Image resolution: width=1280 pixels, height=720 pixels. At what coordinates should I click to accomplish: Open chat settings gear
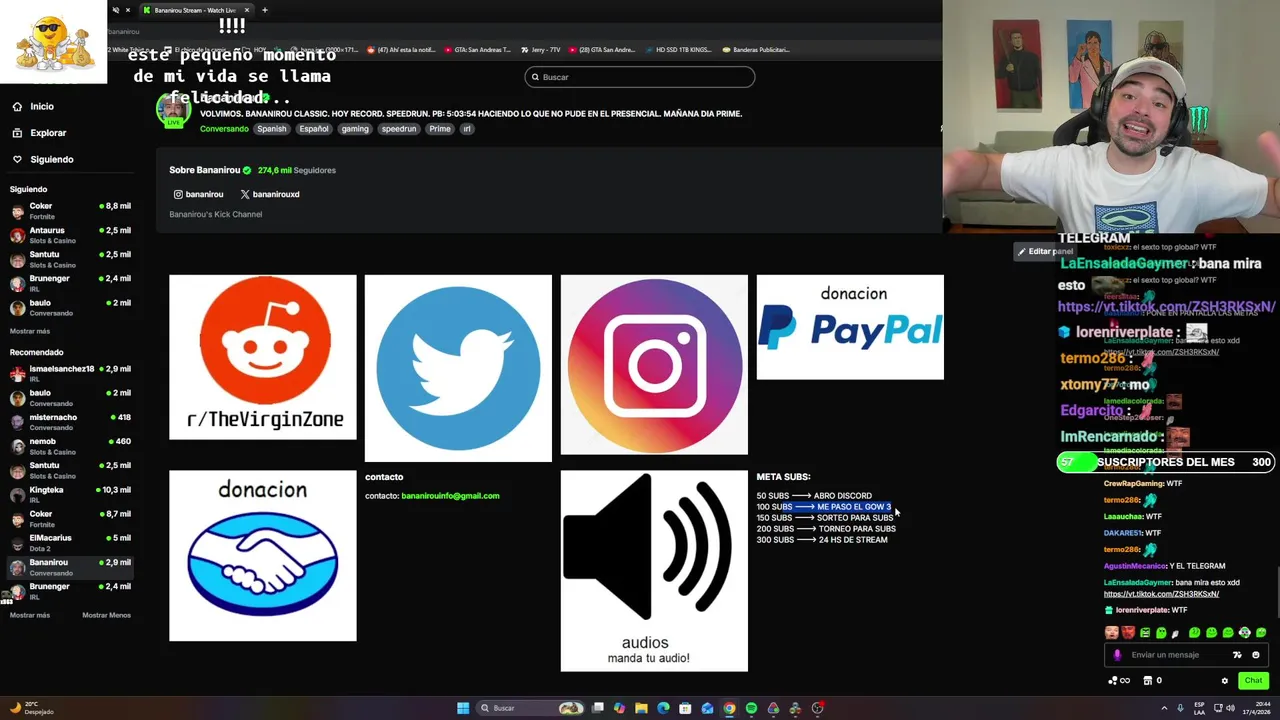[1224, 681]
